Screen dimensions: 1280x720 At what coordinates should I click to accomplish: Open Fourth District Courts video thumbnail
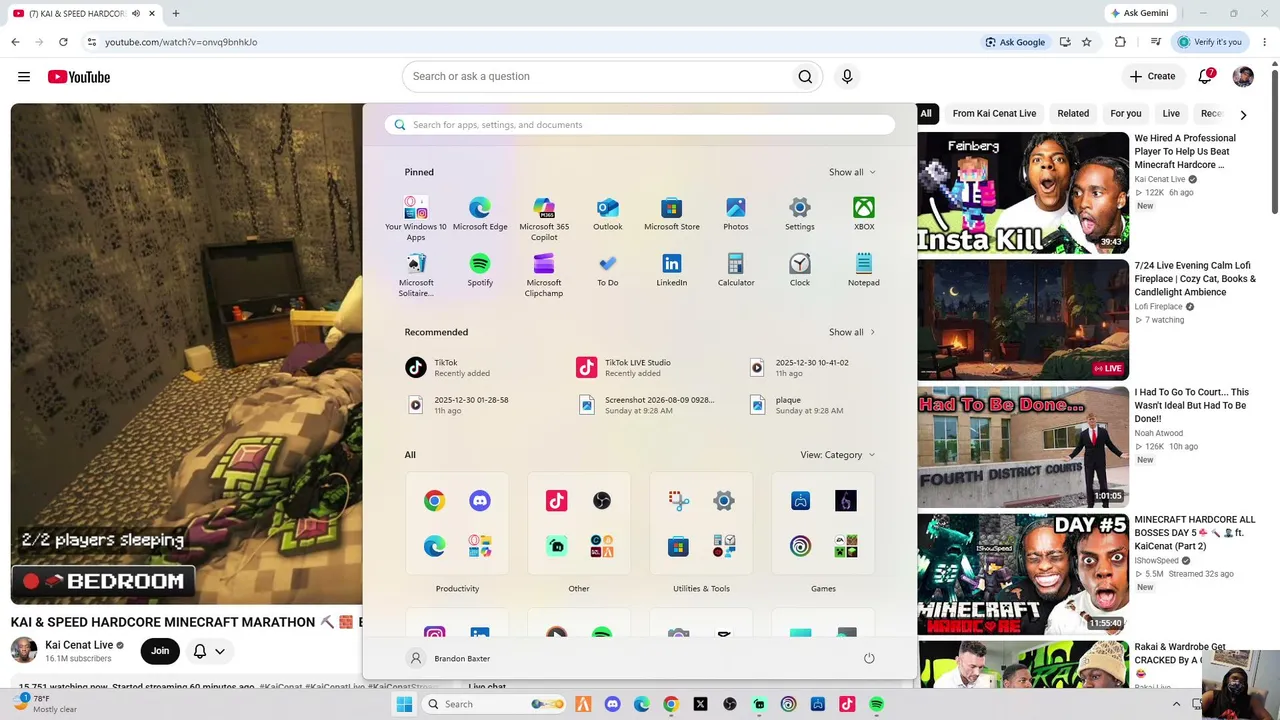pos(1023,447)
